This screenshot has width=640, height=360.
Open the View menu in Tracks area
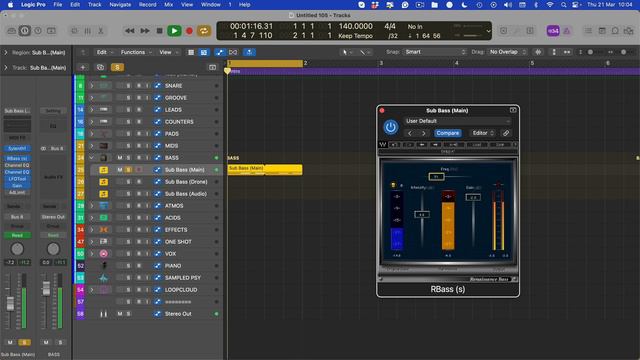click(168, 52)
